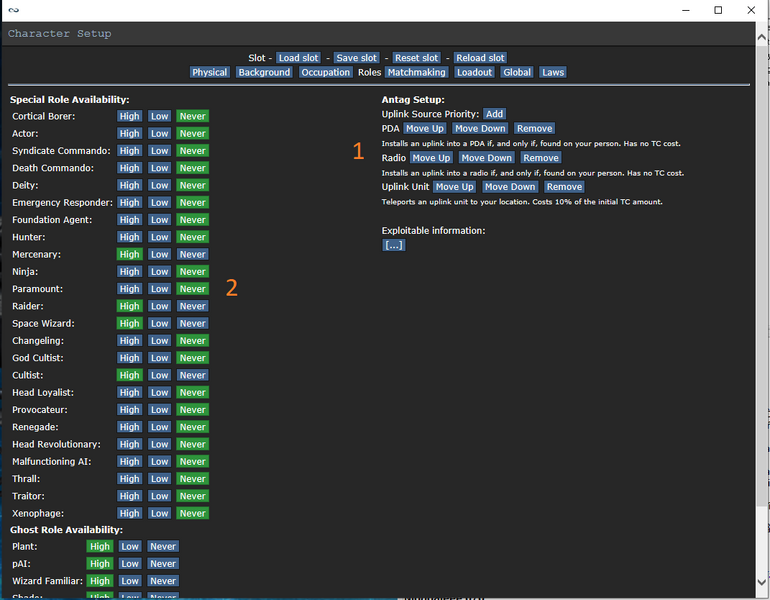Set Plant ghost role to Never
This screenshot has height=600, width=770.
(x=162, y=546)
